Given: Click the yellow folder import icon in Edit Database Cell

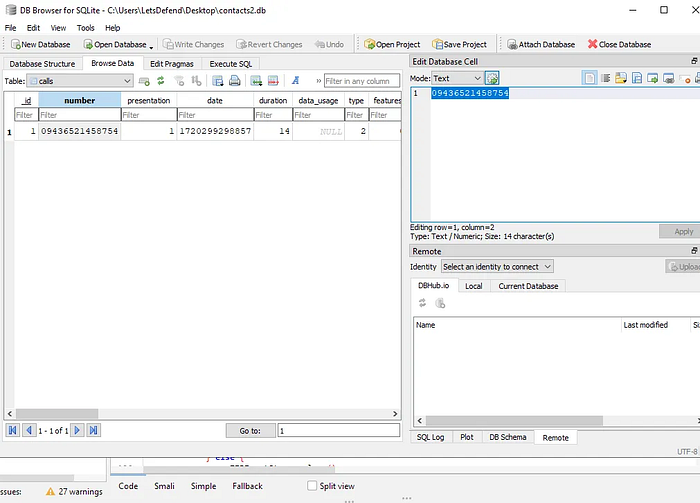Looking at the screenshot, I should point(621,79).
